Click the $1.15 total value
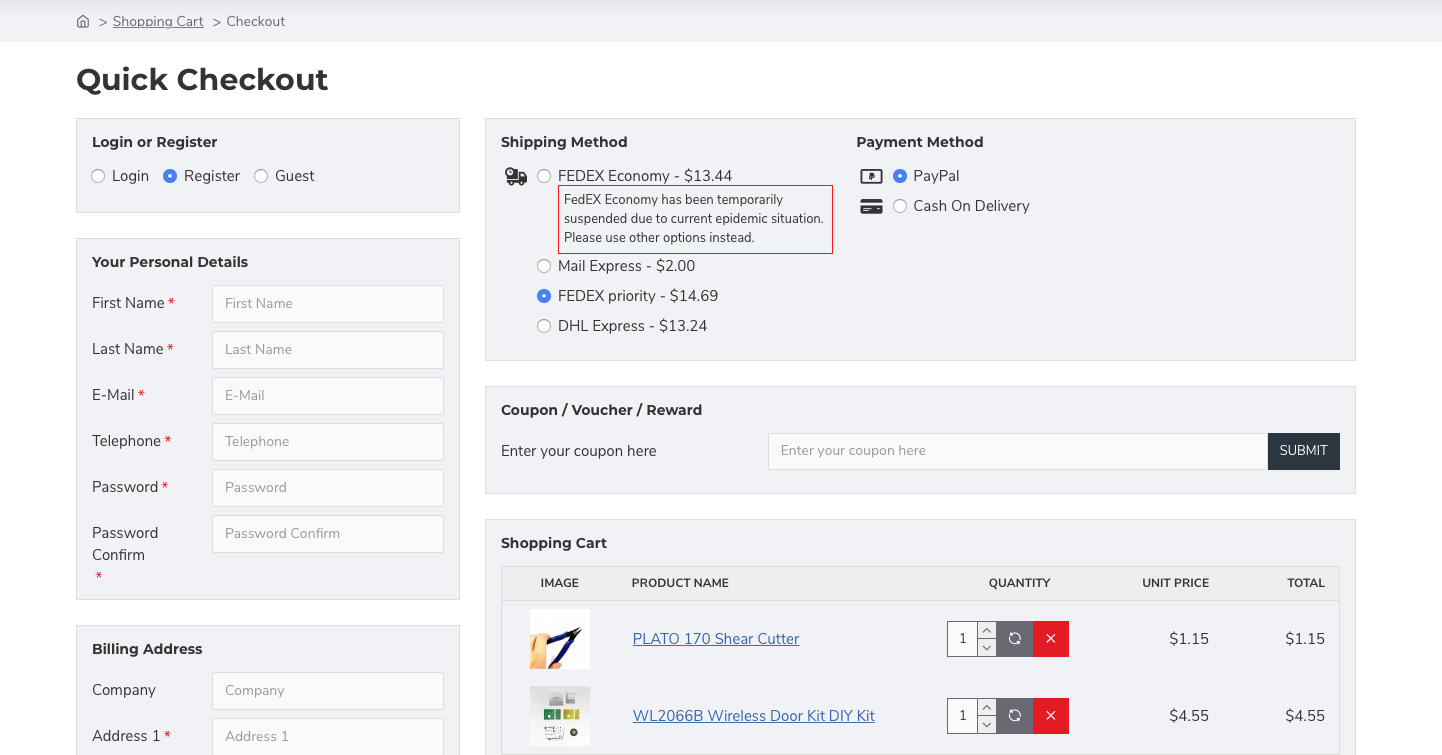Viewport: 1442px width, 755px height. 1305,639
